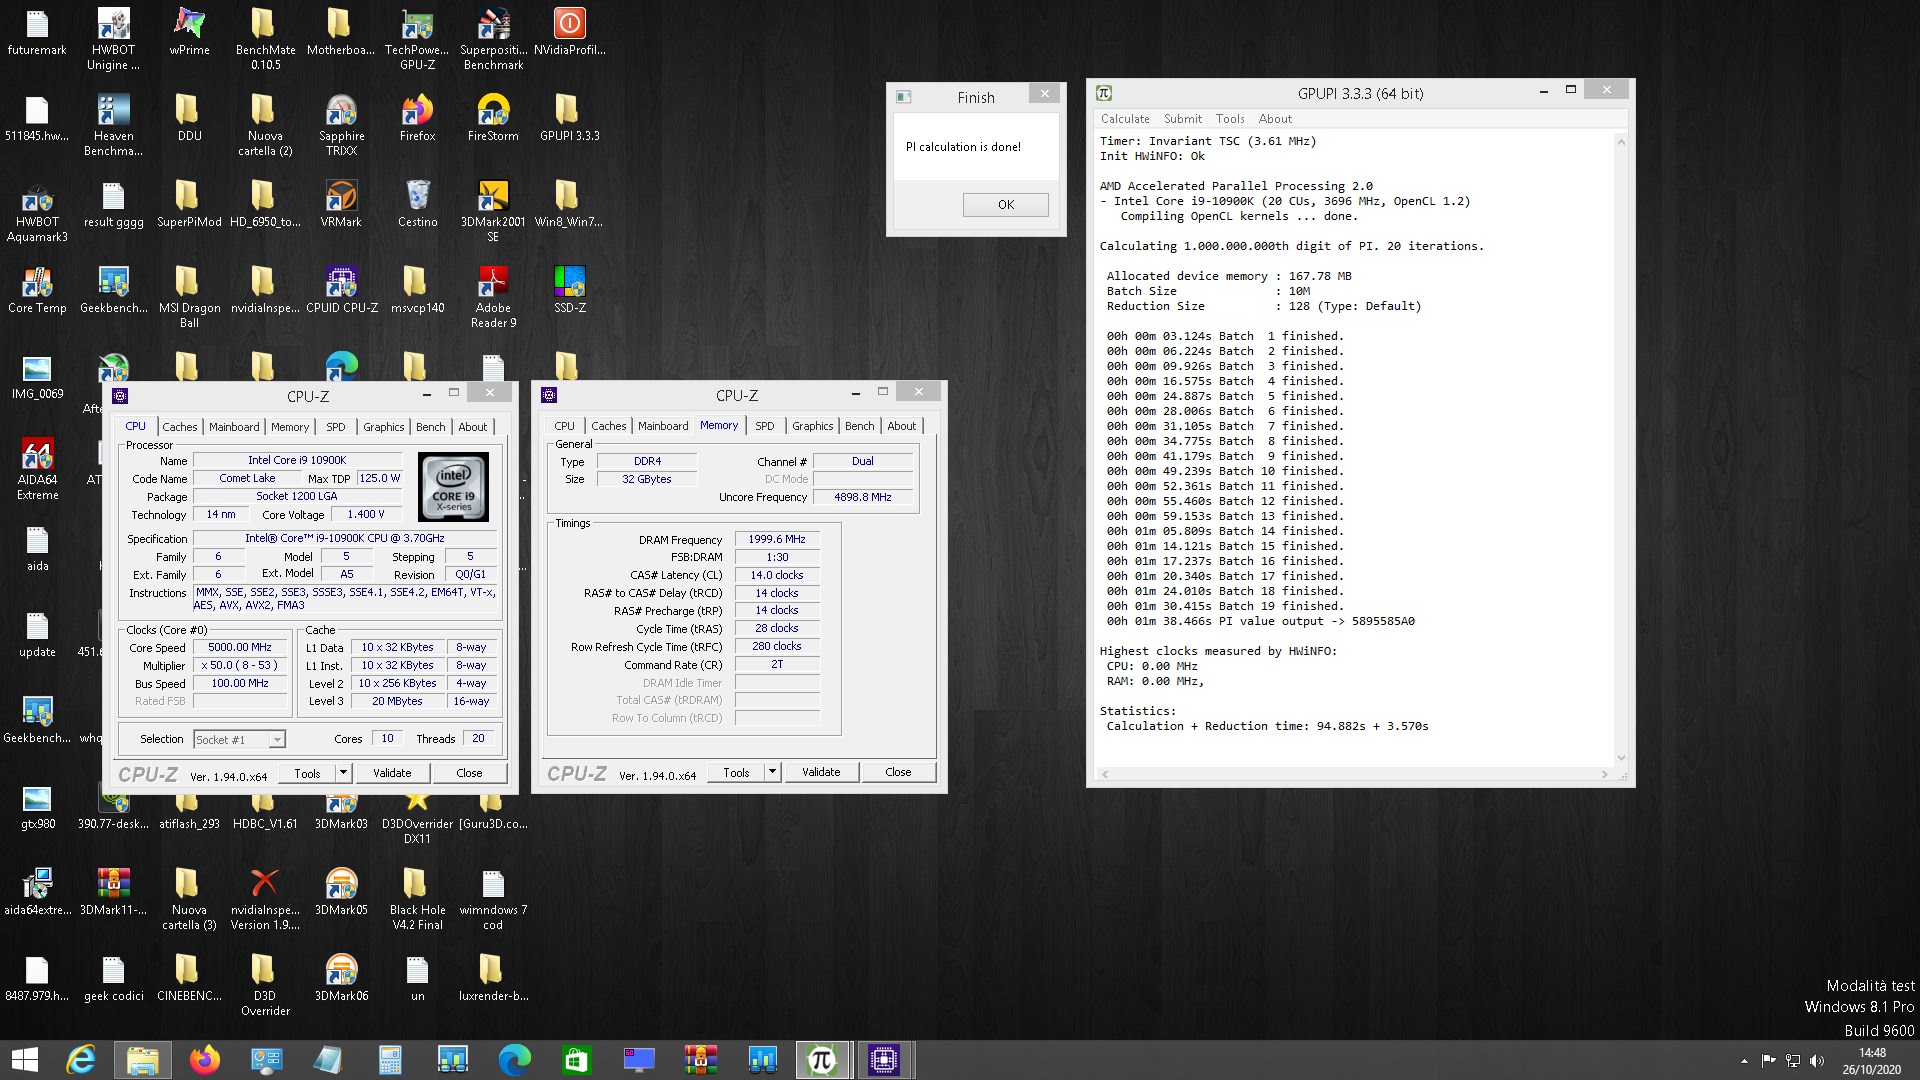Launch the 3DMark2001 SE desktop shortcut
Viewport: 1920px width, 1080px height.
coord(493,211)
